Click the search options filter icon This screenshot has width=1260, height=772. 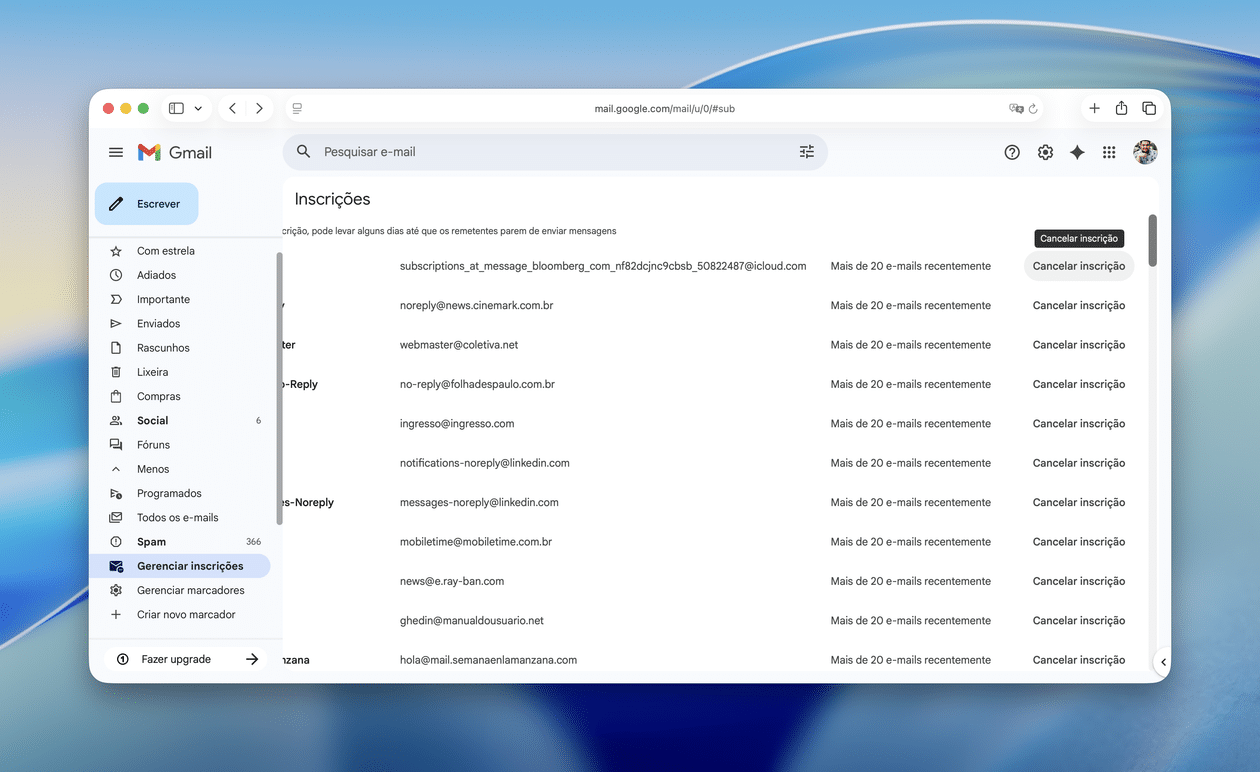[x=806, y=152]
